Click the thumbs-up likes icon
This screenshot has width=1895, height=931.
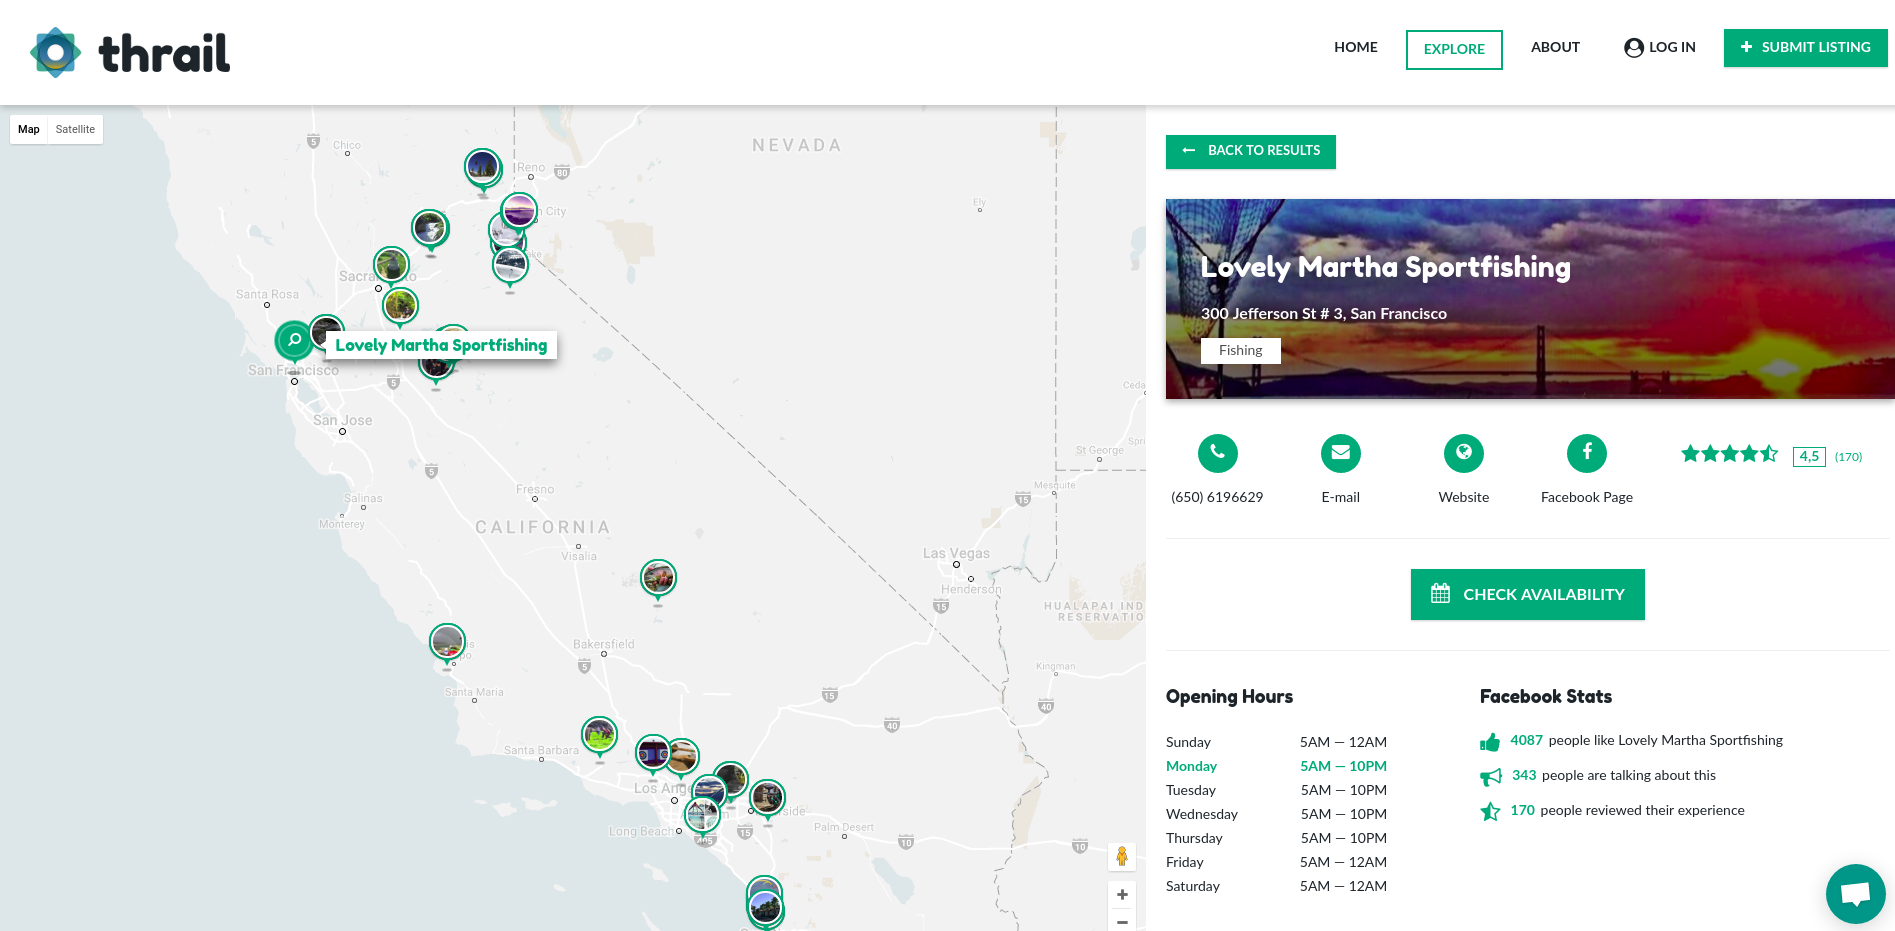tap(1490, 742)
